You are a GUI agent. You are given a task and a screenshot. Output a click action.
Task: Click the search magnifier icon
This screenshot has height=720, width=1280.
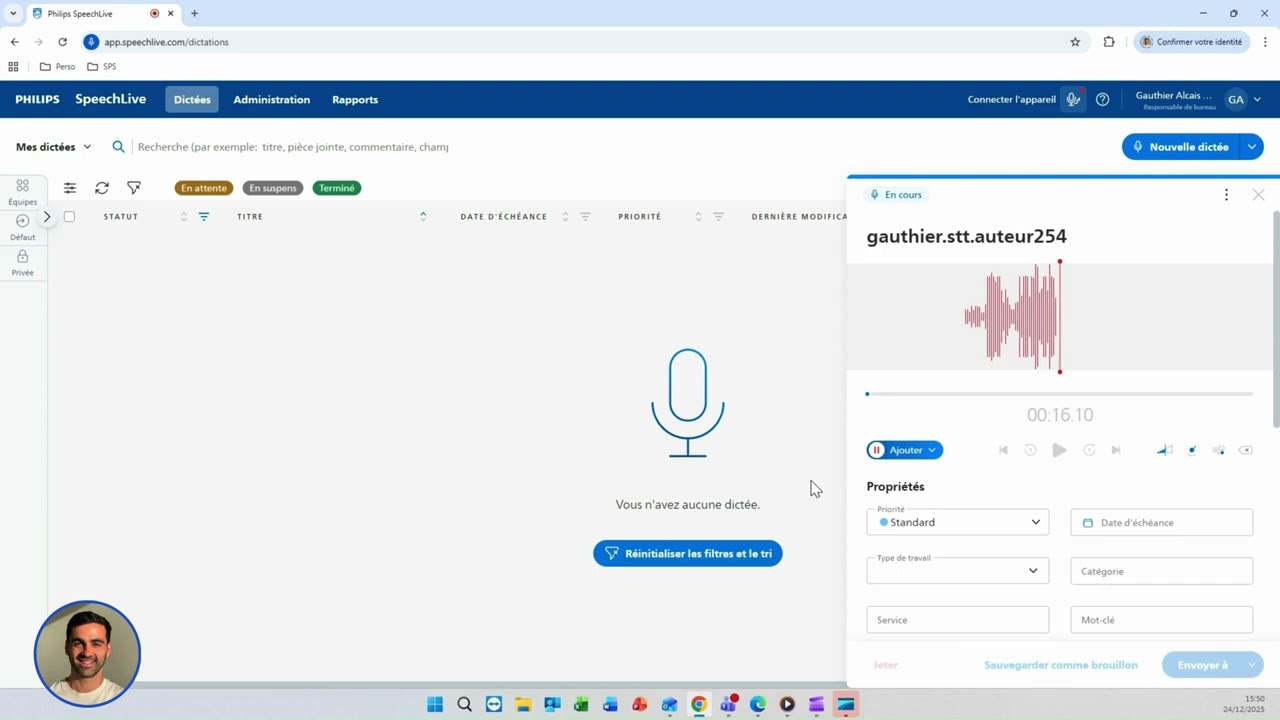pyautogui.click(x=118, y=147)
